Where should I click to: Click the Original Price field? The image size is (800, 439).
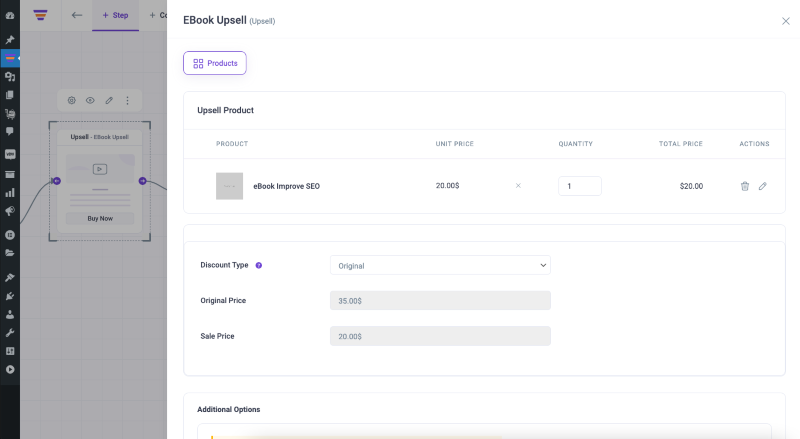coord(440,301)
